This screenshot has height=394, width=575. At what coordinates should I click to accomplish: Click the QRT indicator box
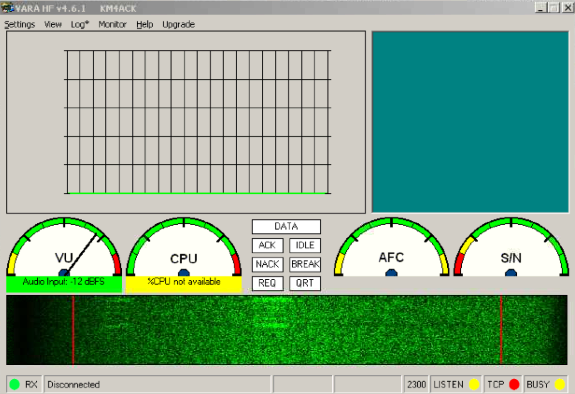coord(305,283)
